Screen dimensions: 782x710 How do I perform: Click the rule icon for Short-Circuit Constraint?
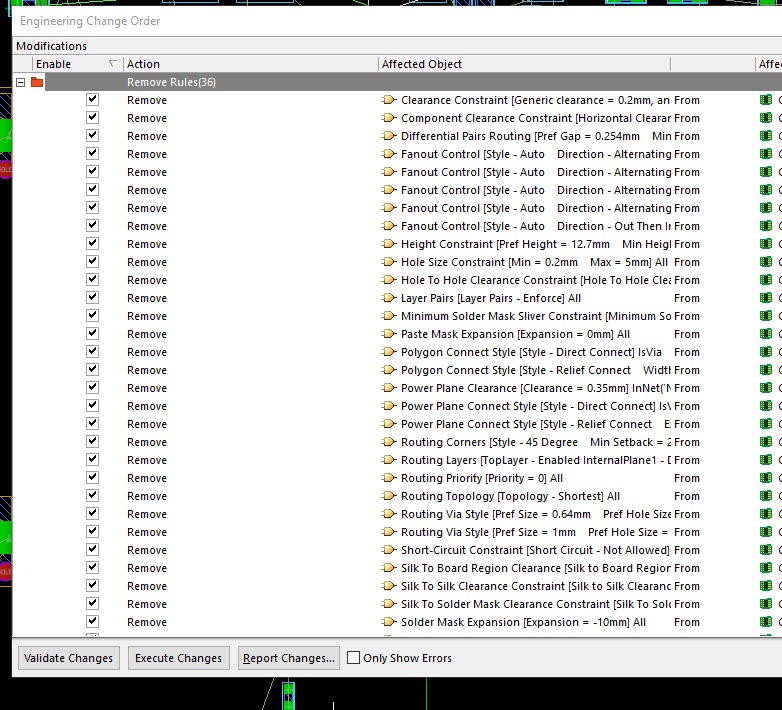click(x=389, y=550)
